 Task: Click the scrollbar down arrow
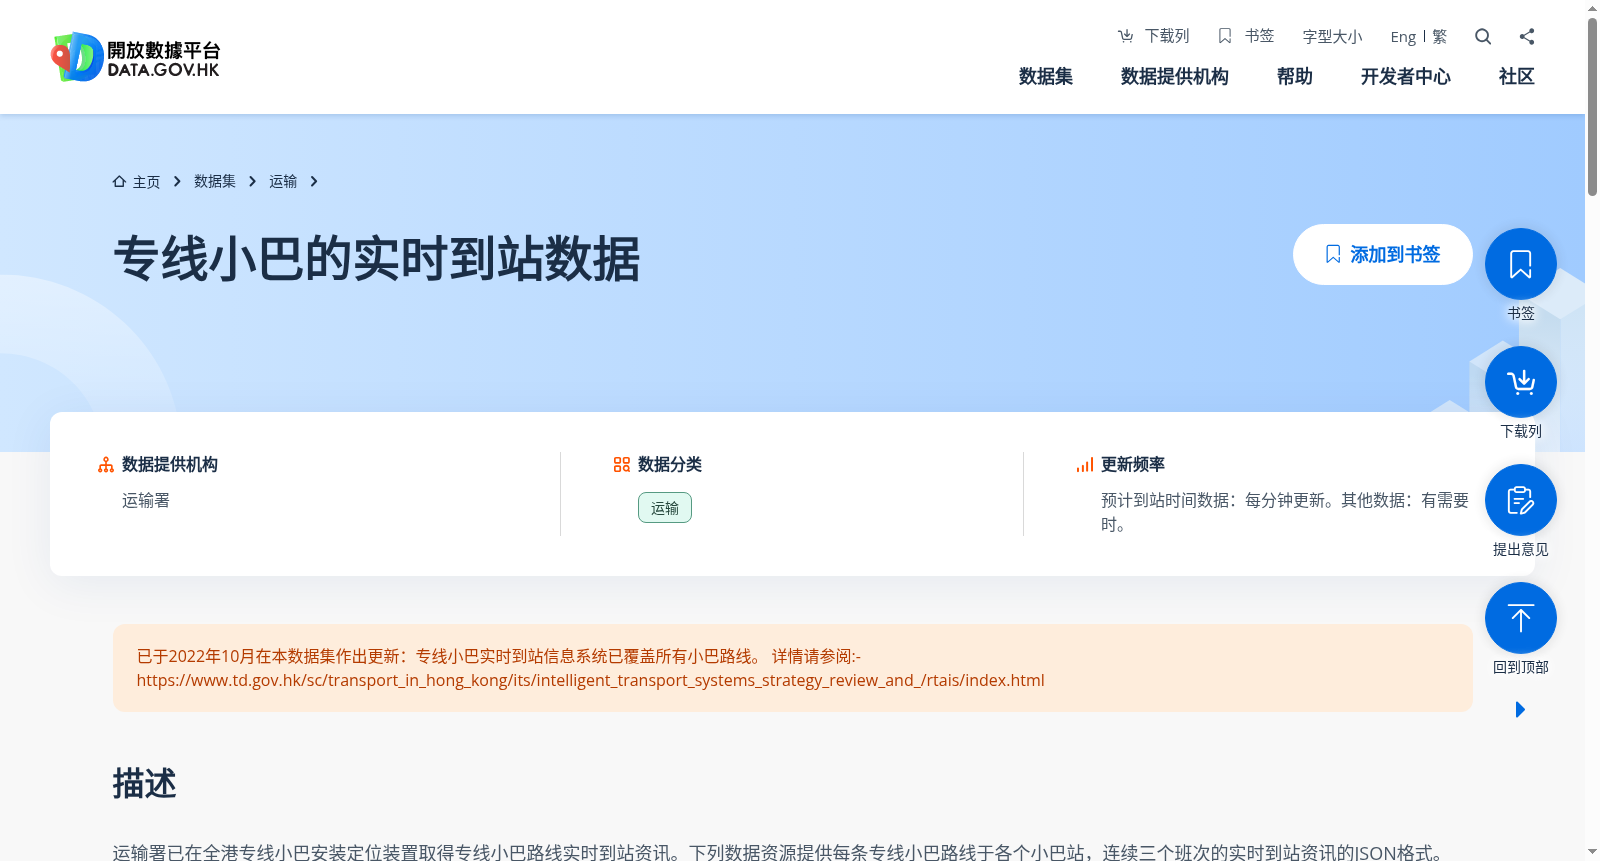point(1592,852)
